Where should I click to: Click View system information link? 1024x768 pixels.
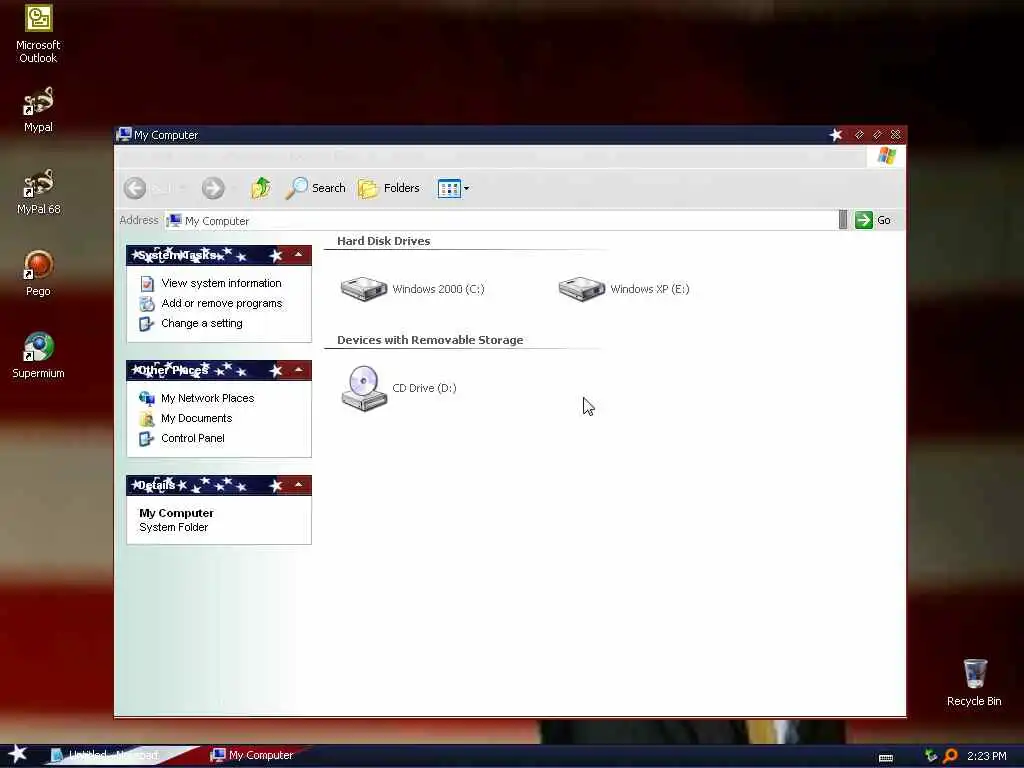point(221,283)
